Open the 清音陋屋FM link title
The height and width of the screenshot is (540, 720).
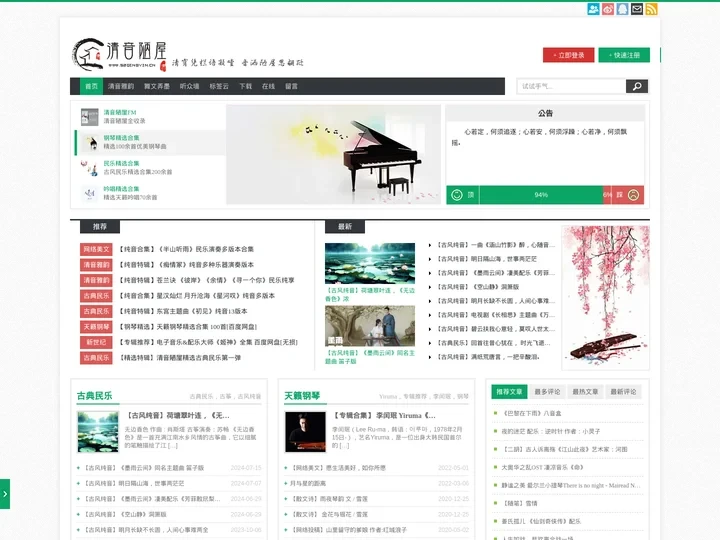click(120, 112)
